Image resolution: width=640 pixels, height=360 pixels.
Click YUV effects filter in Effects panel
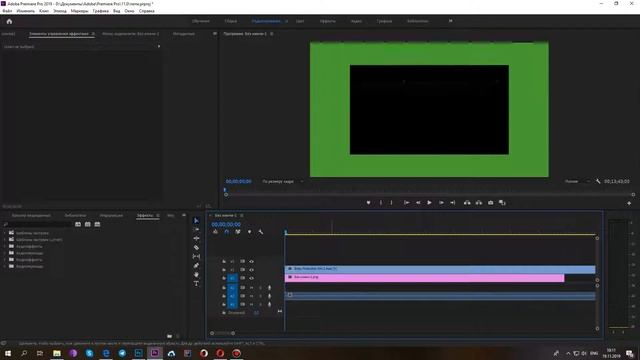click(97, 224)
